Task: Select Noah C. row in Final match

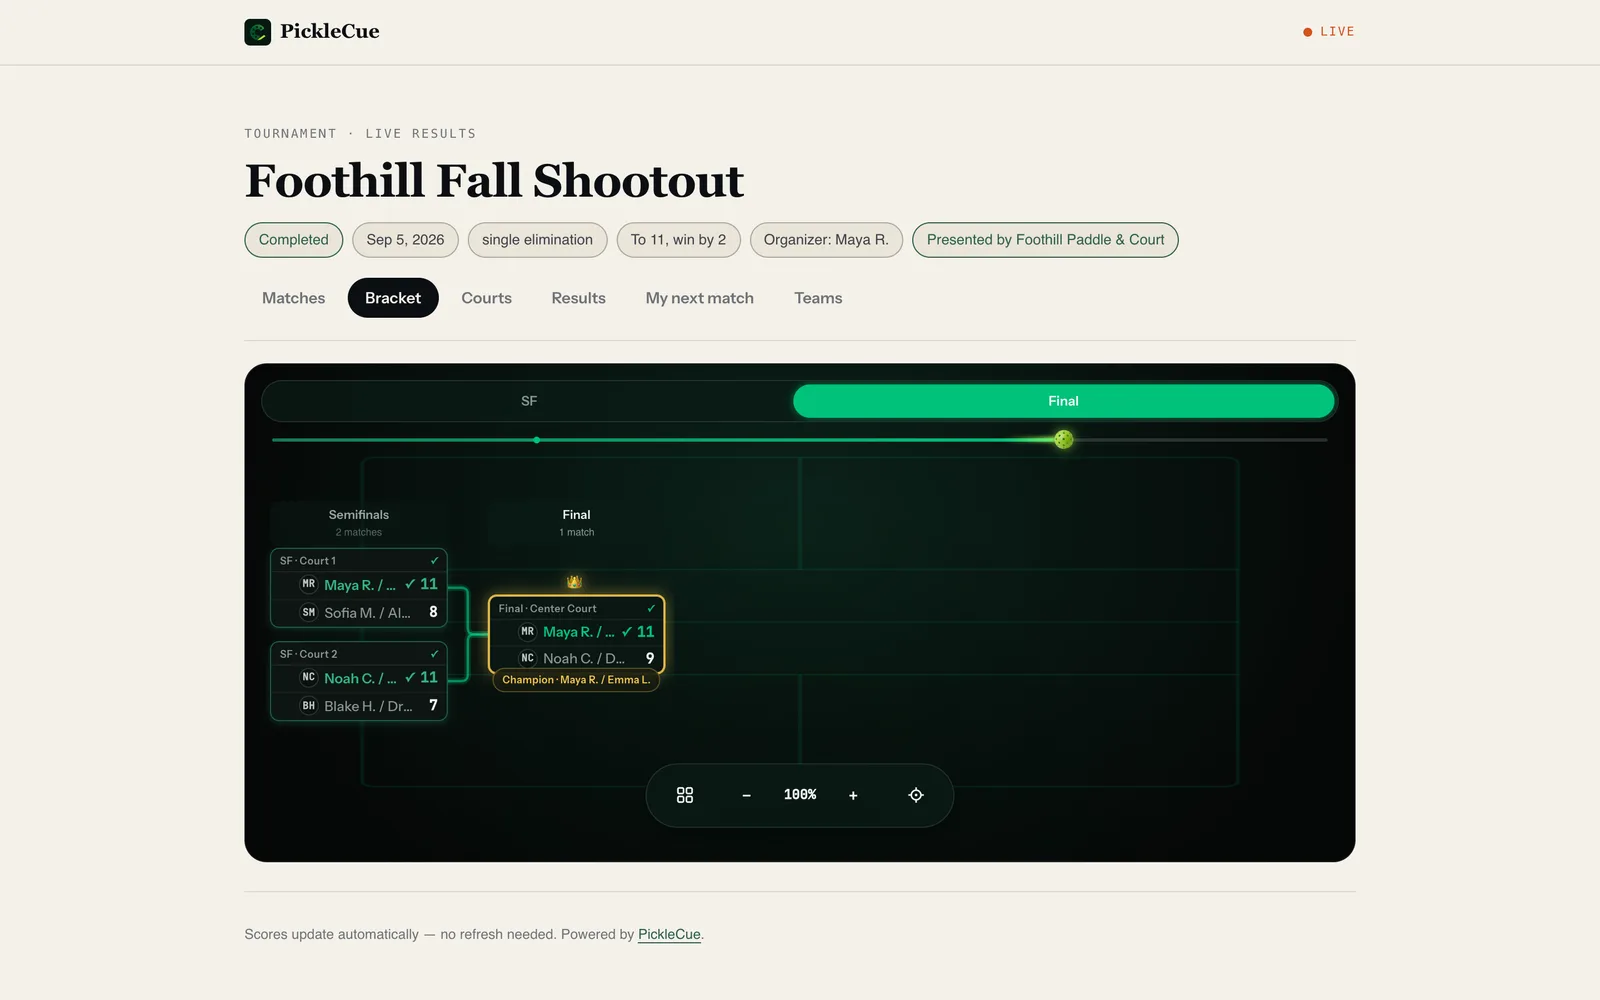Action: click(x=576, y=658)
